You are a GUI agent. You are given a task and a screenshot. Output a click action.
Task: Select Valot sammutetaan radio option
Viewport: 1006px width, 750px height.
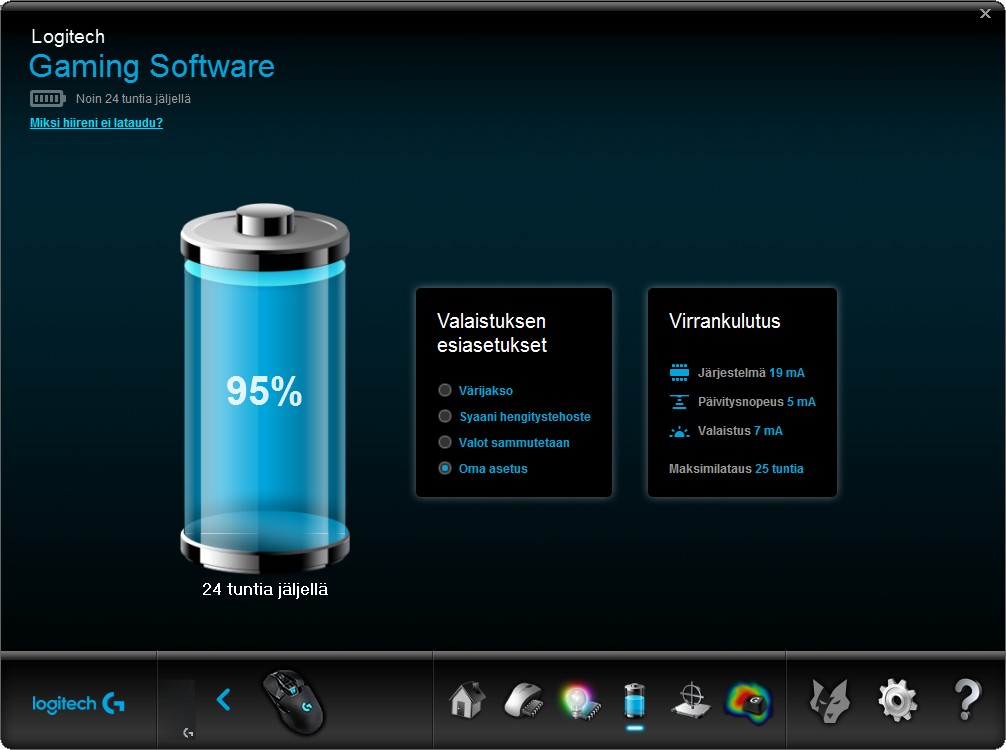click(445, 442)
